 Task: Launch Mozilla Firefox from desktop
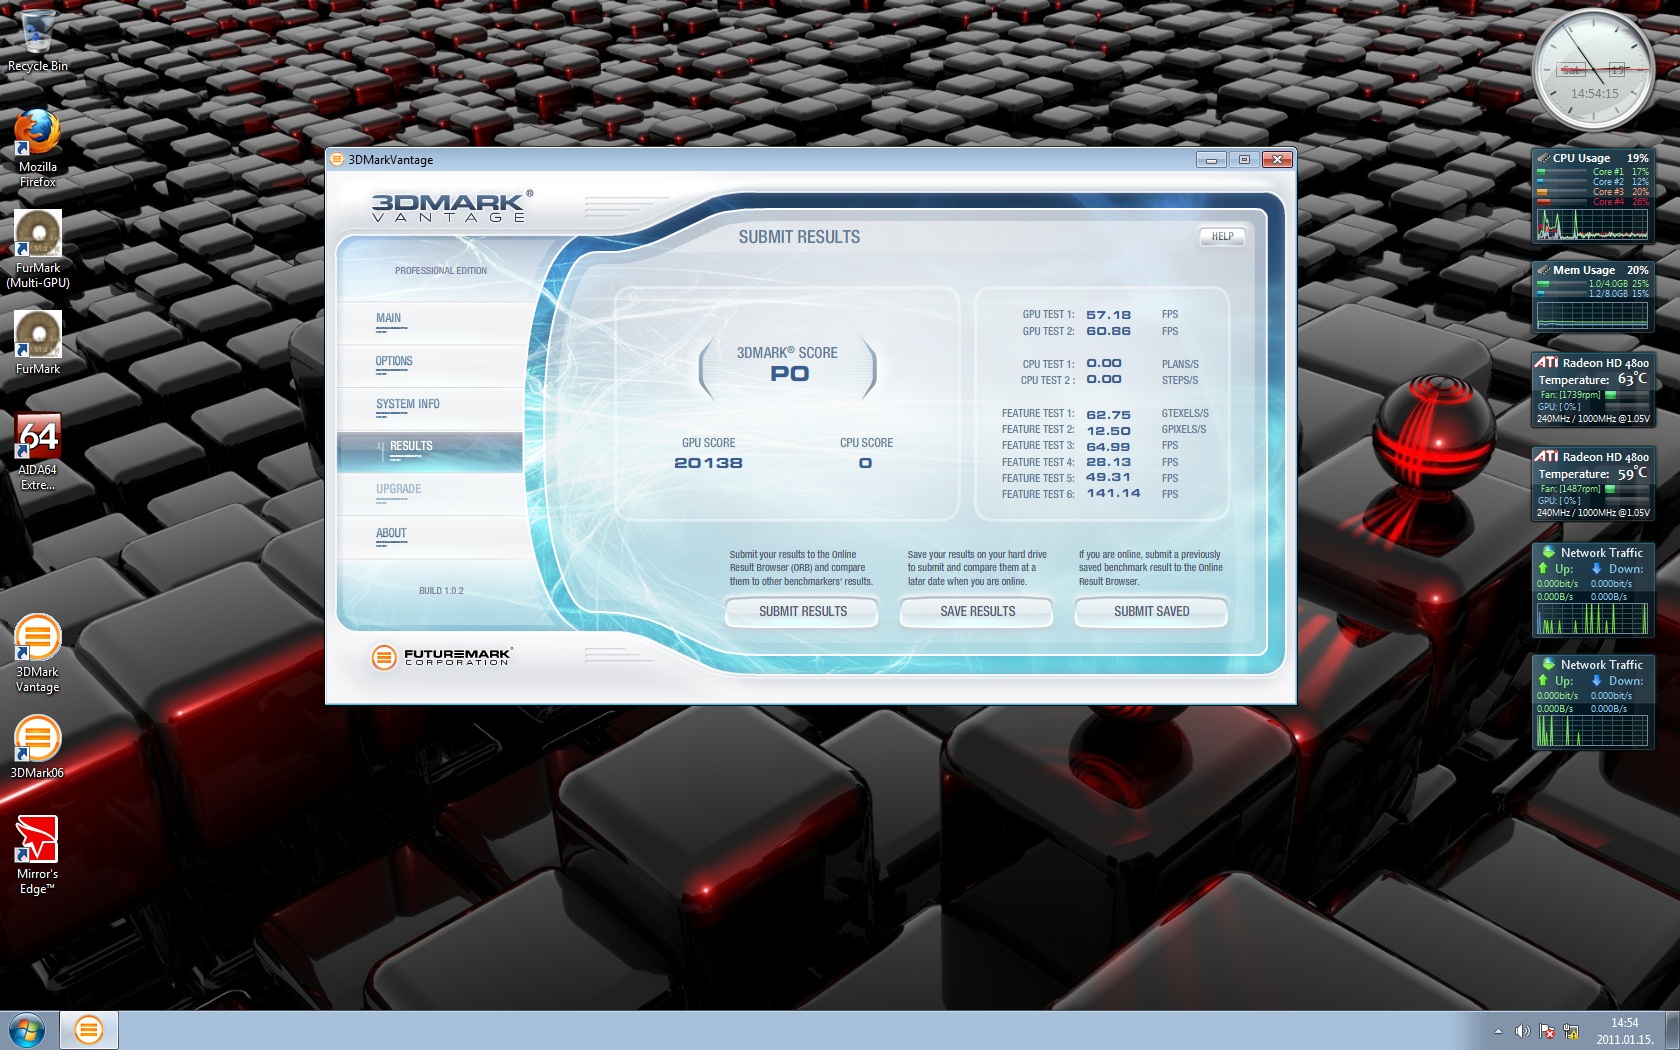38,148
